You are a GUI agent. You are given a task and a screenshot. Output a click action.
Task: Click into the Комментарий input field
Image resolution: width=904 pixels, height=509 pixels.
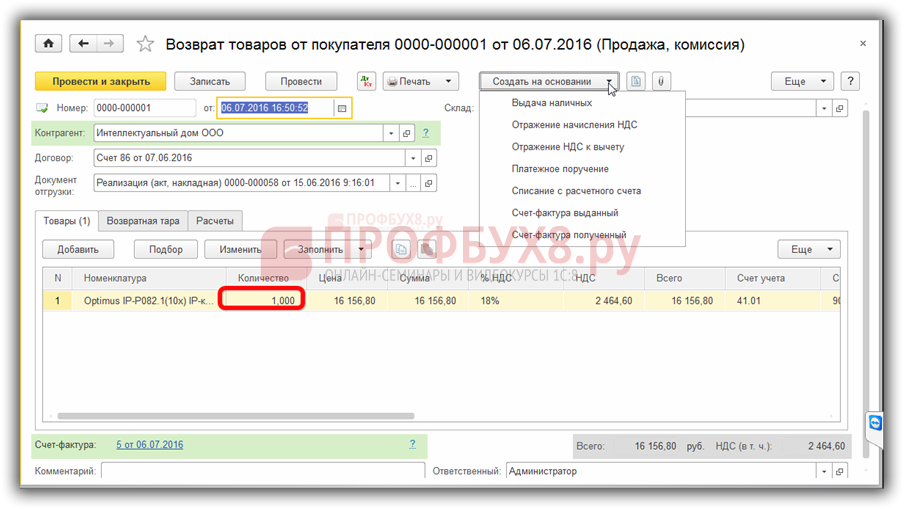262,471
